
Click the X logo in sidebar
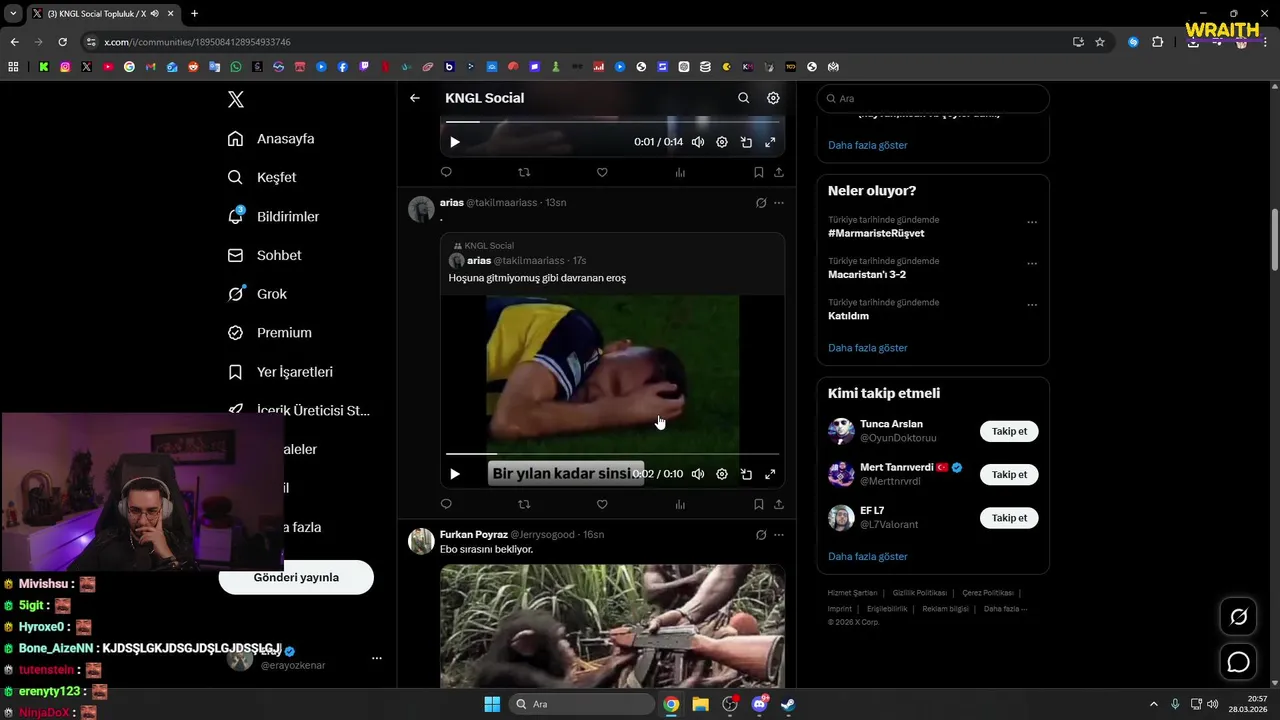236,99
